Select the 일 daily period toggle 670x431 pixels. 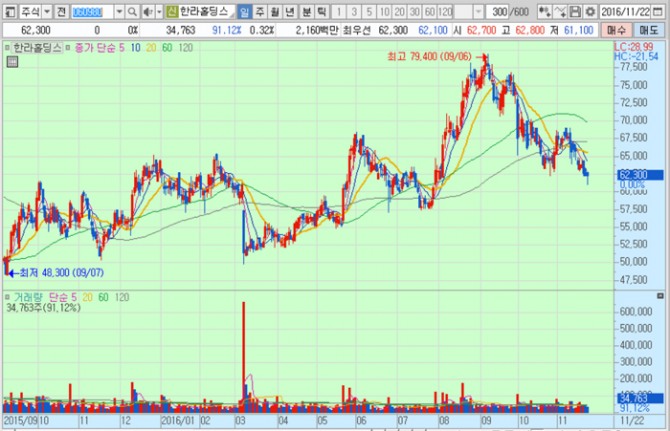click(245, 11)
